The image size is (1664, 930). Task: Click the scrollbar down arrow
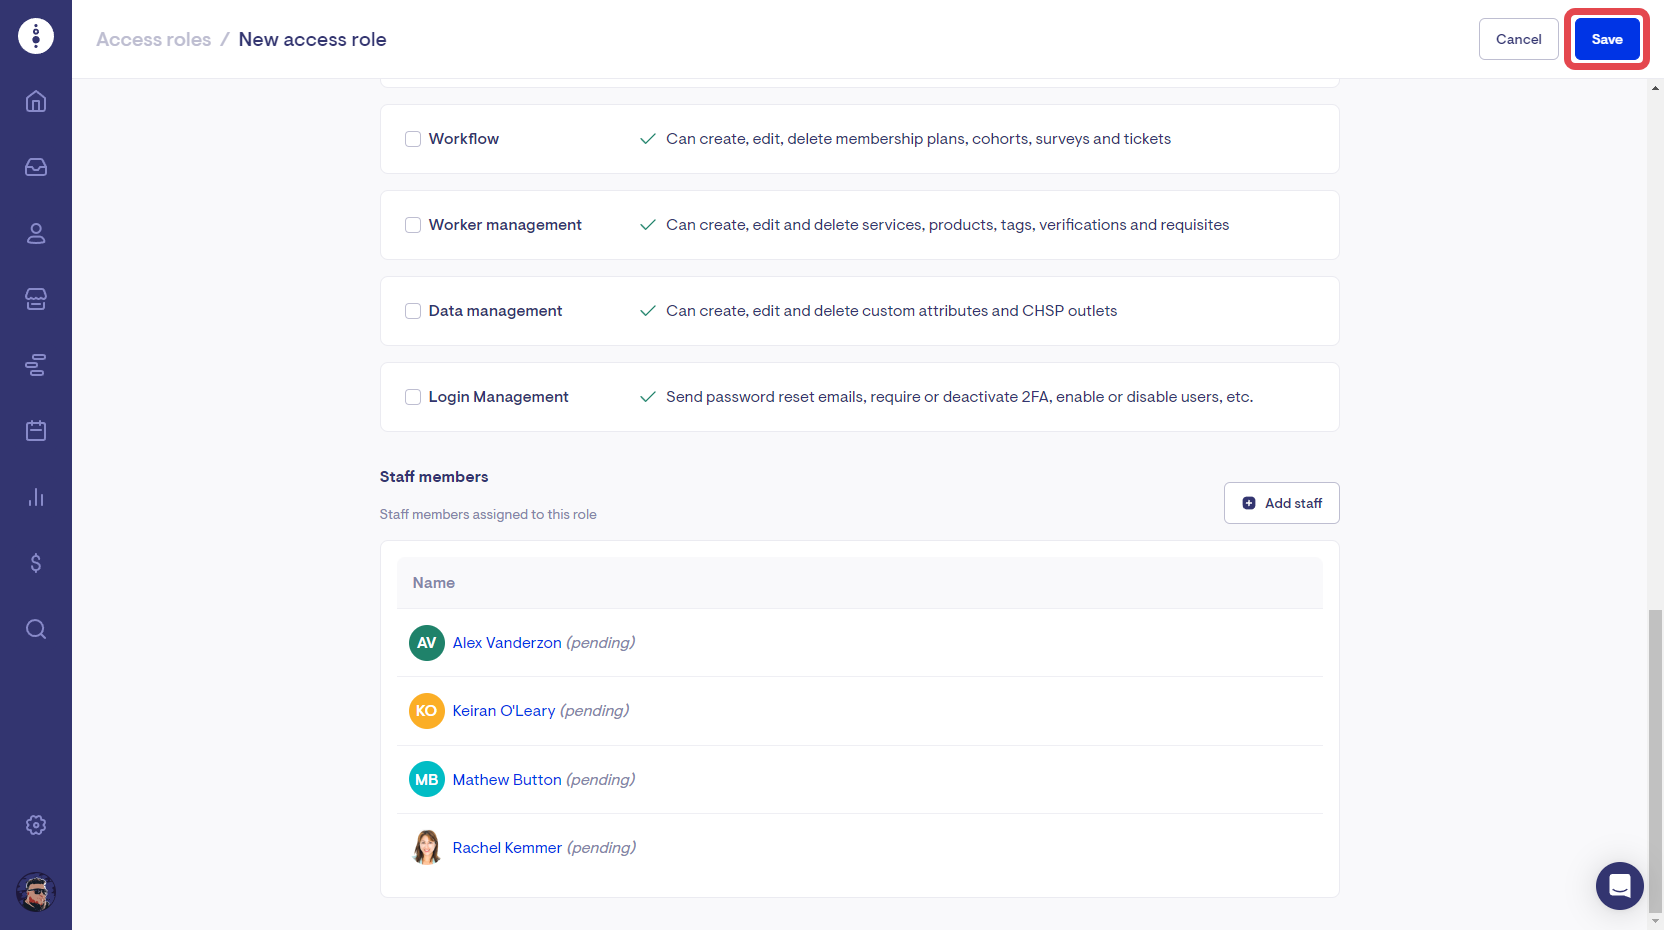1656,921
